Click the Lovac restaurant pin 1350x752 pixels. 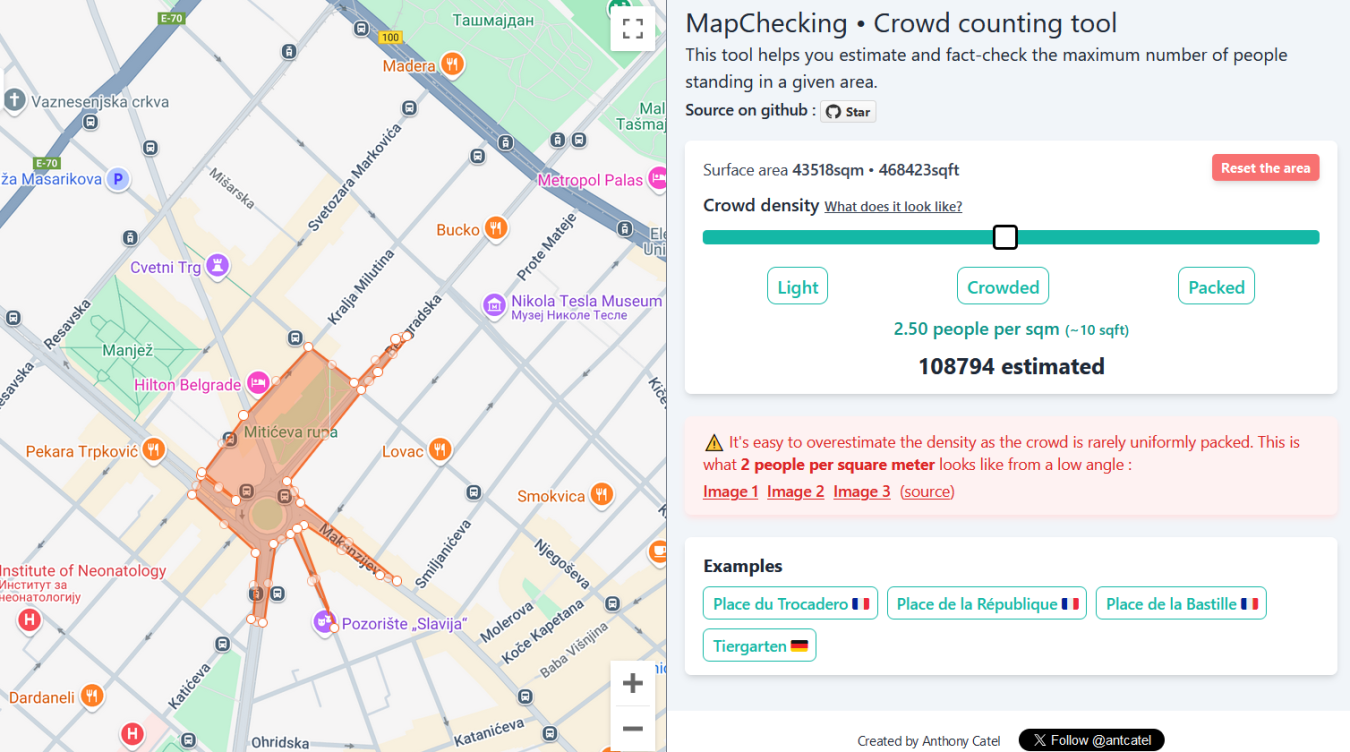pyautogui.click(x=440, y=451)
